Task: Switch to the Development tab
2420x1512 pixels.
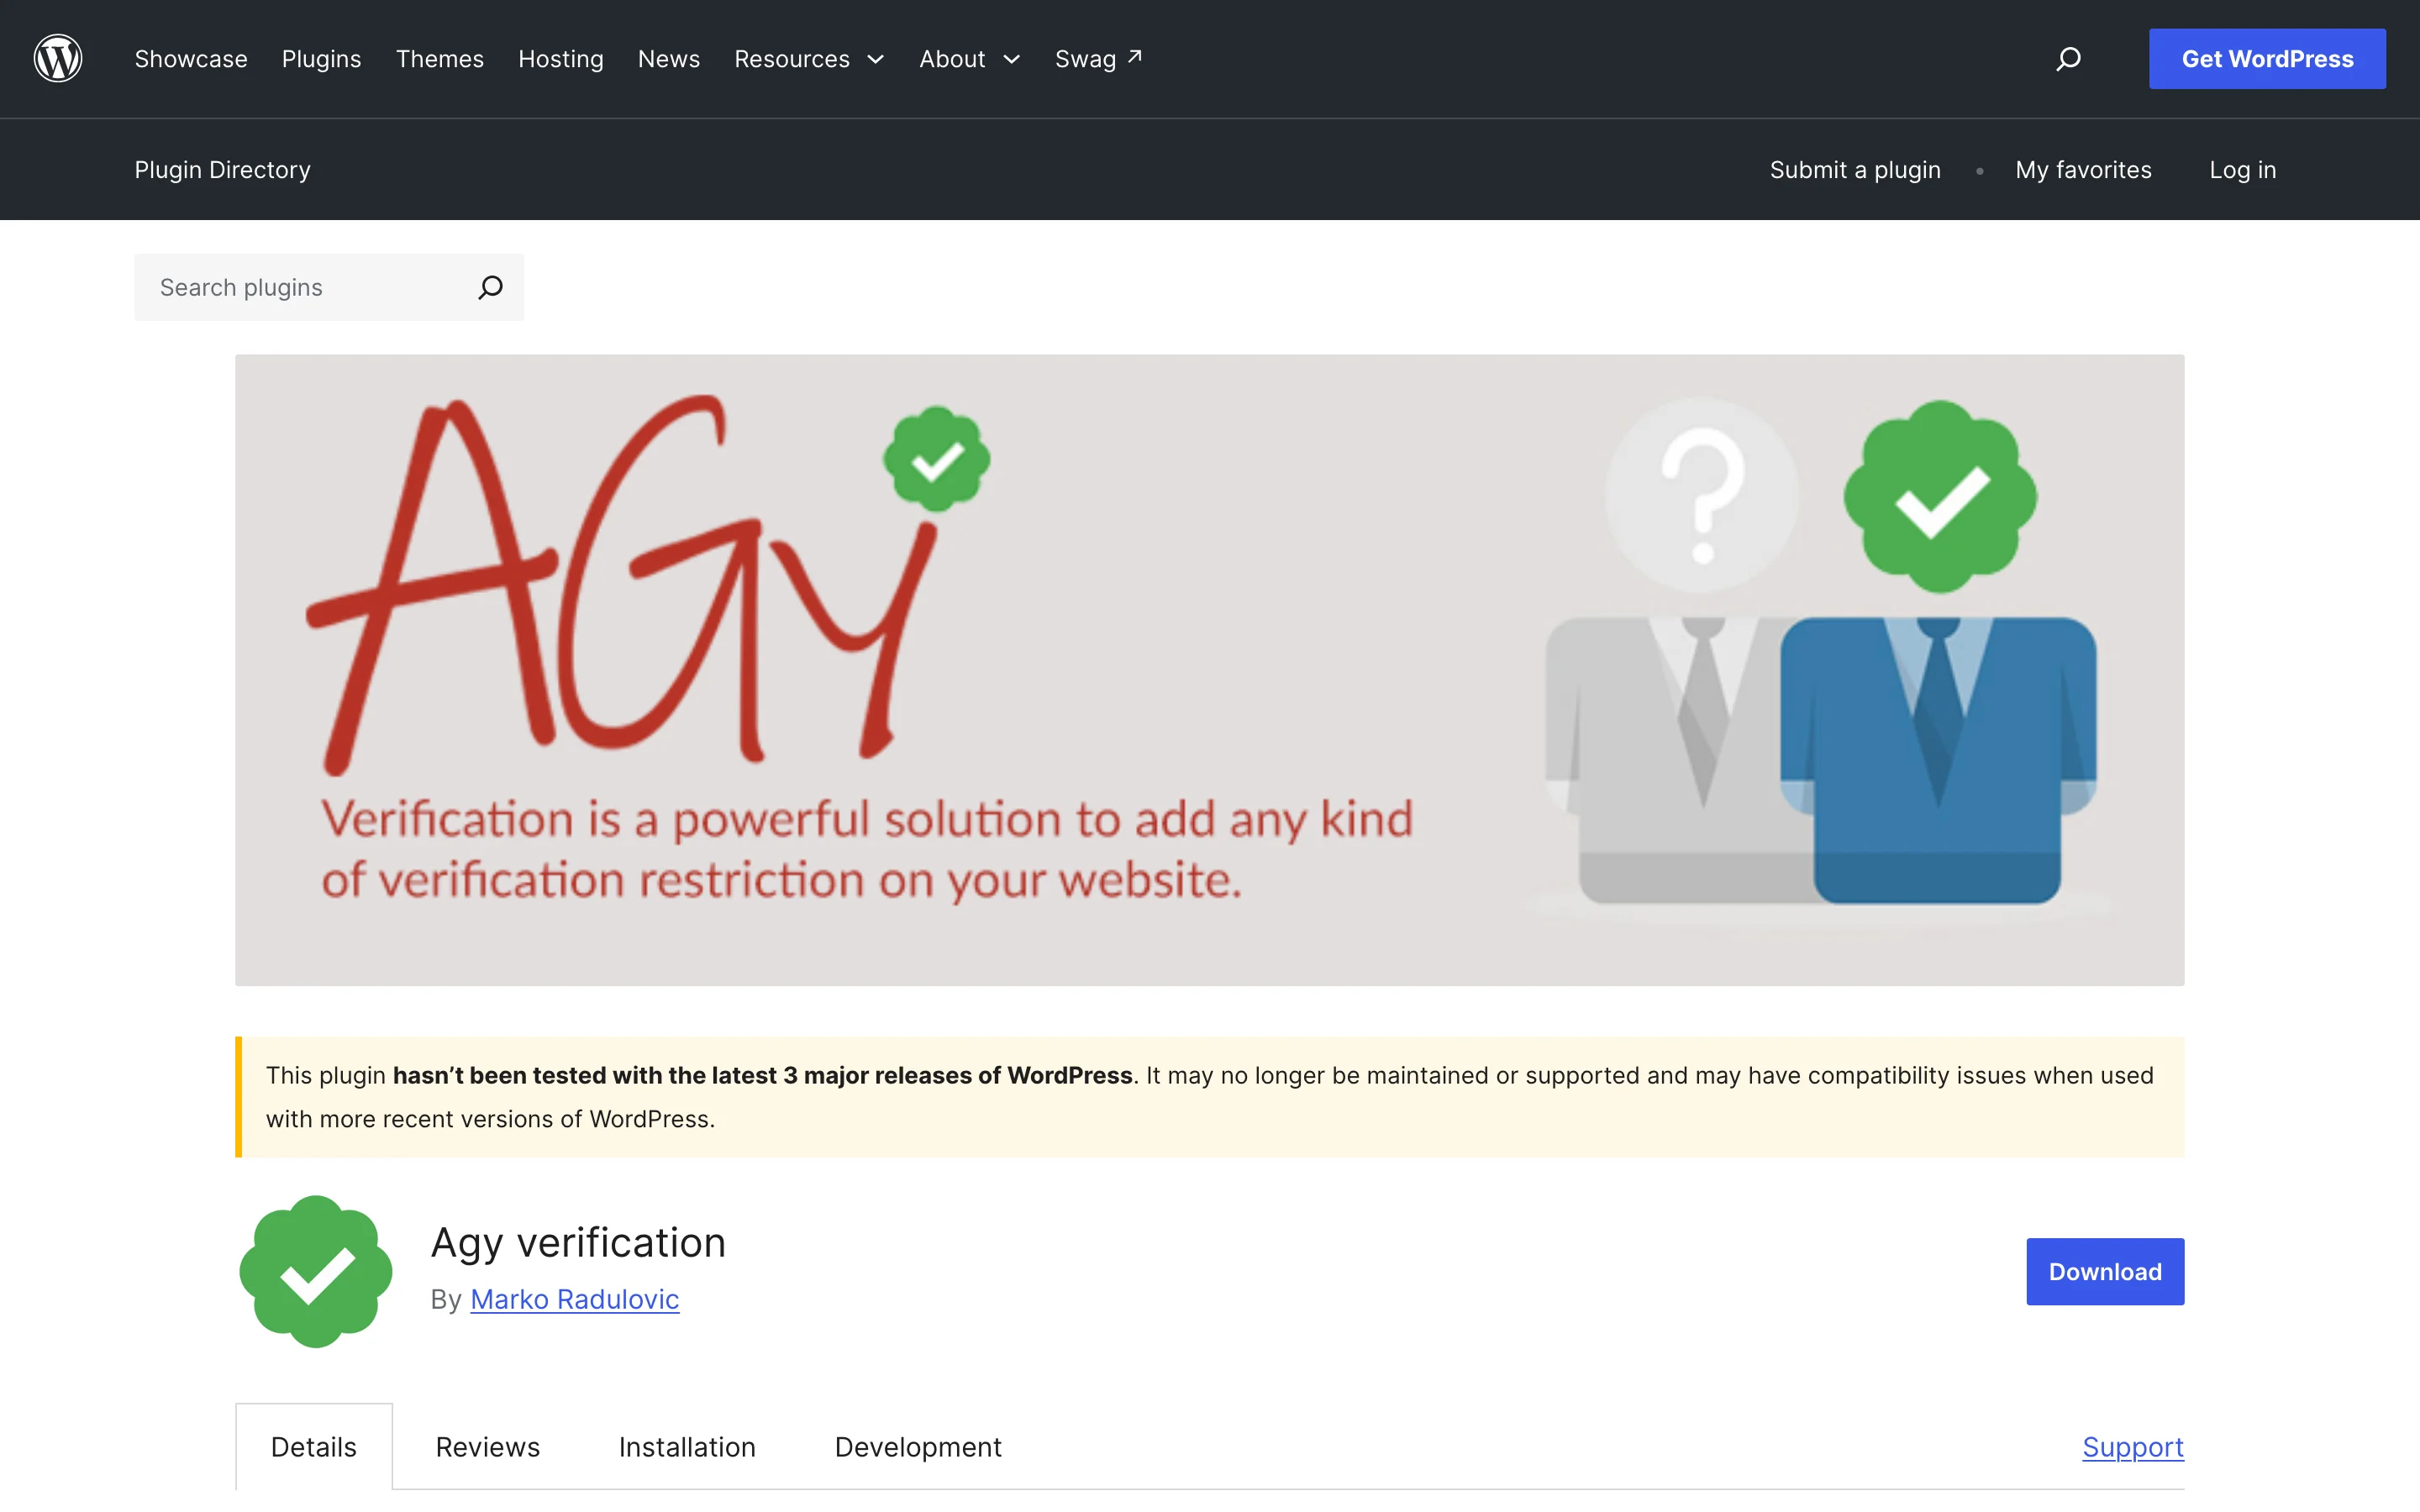Action: tap(918, 1447)
